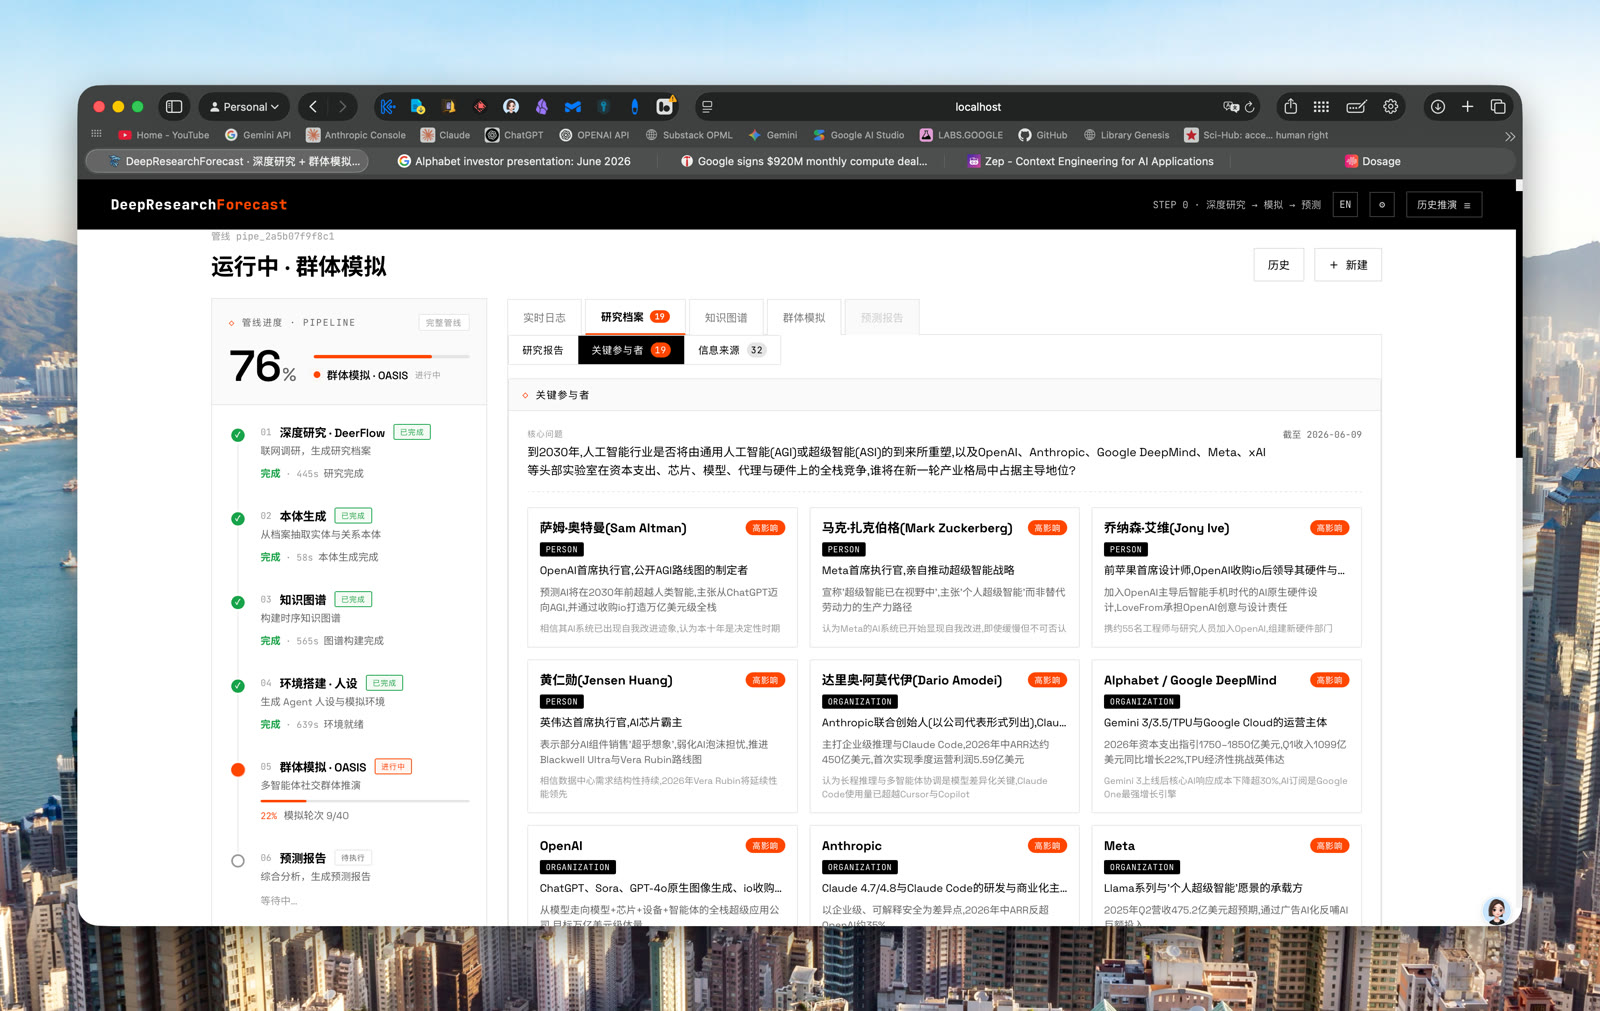Click the localhost address bar

tap(977, 107)
